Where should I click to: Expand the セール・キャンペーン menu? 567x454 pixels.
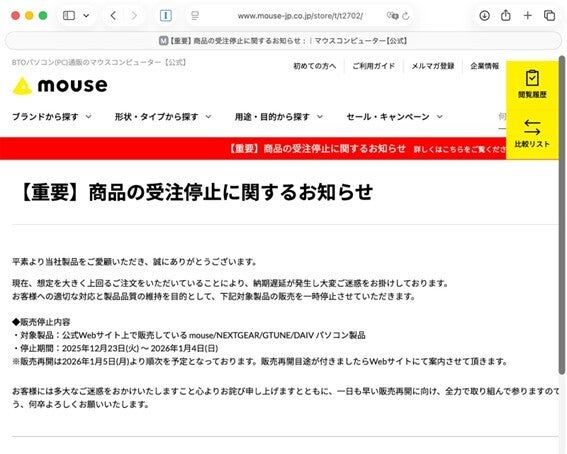click(x=395, y=117)
